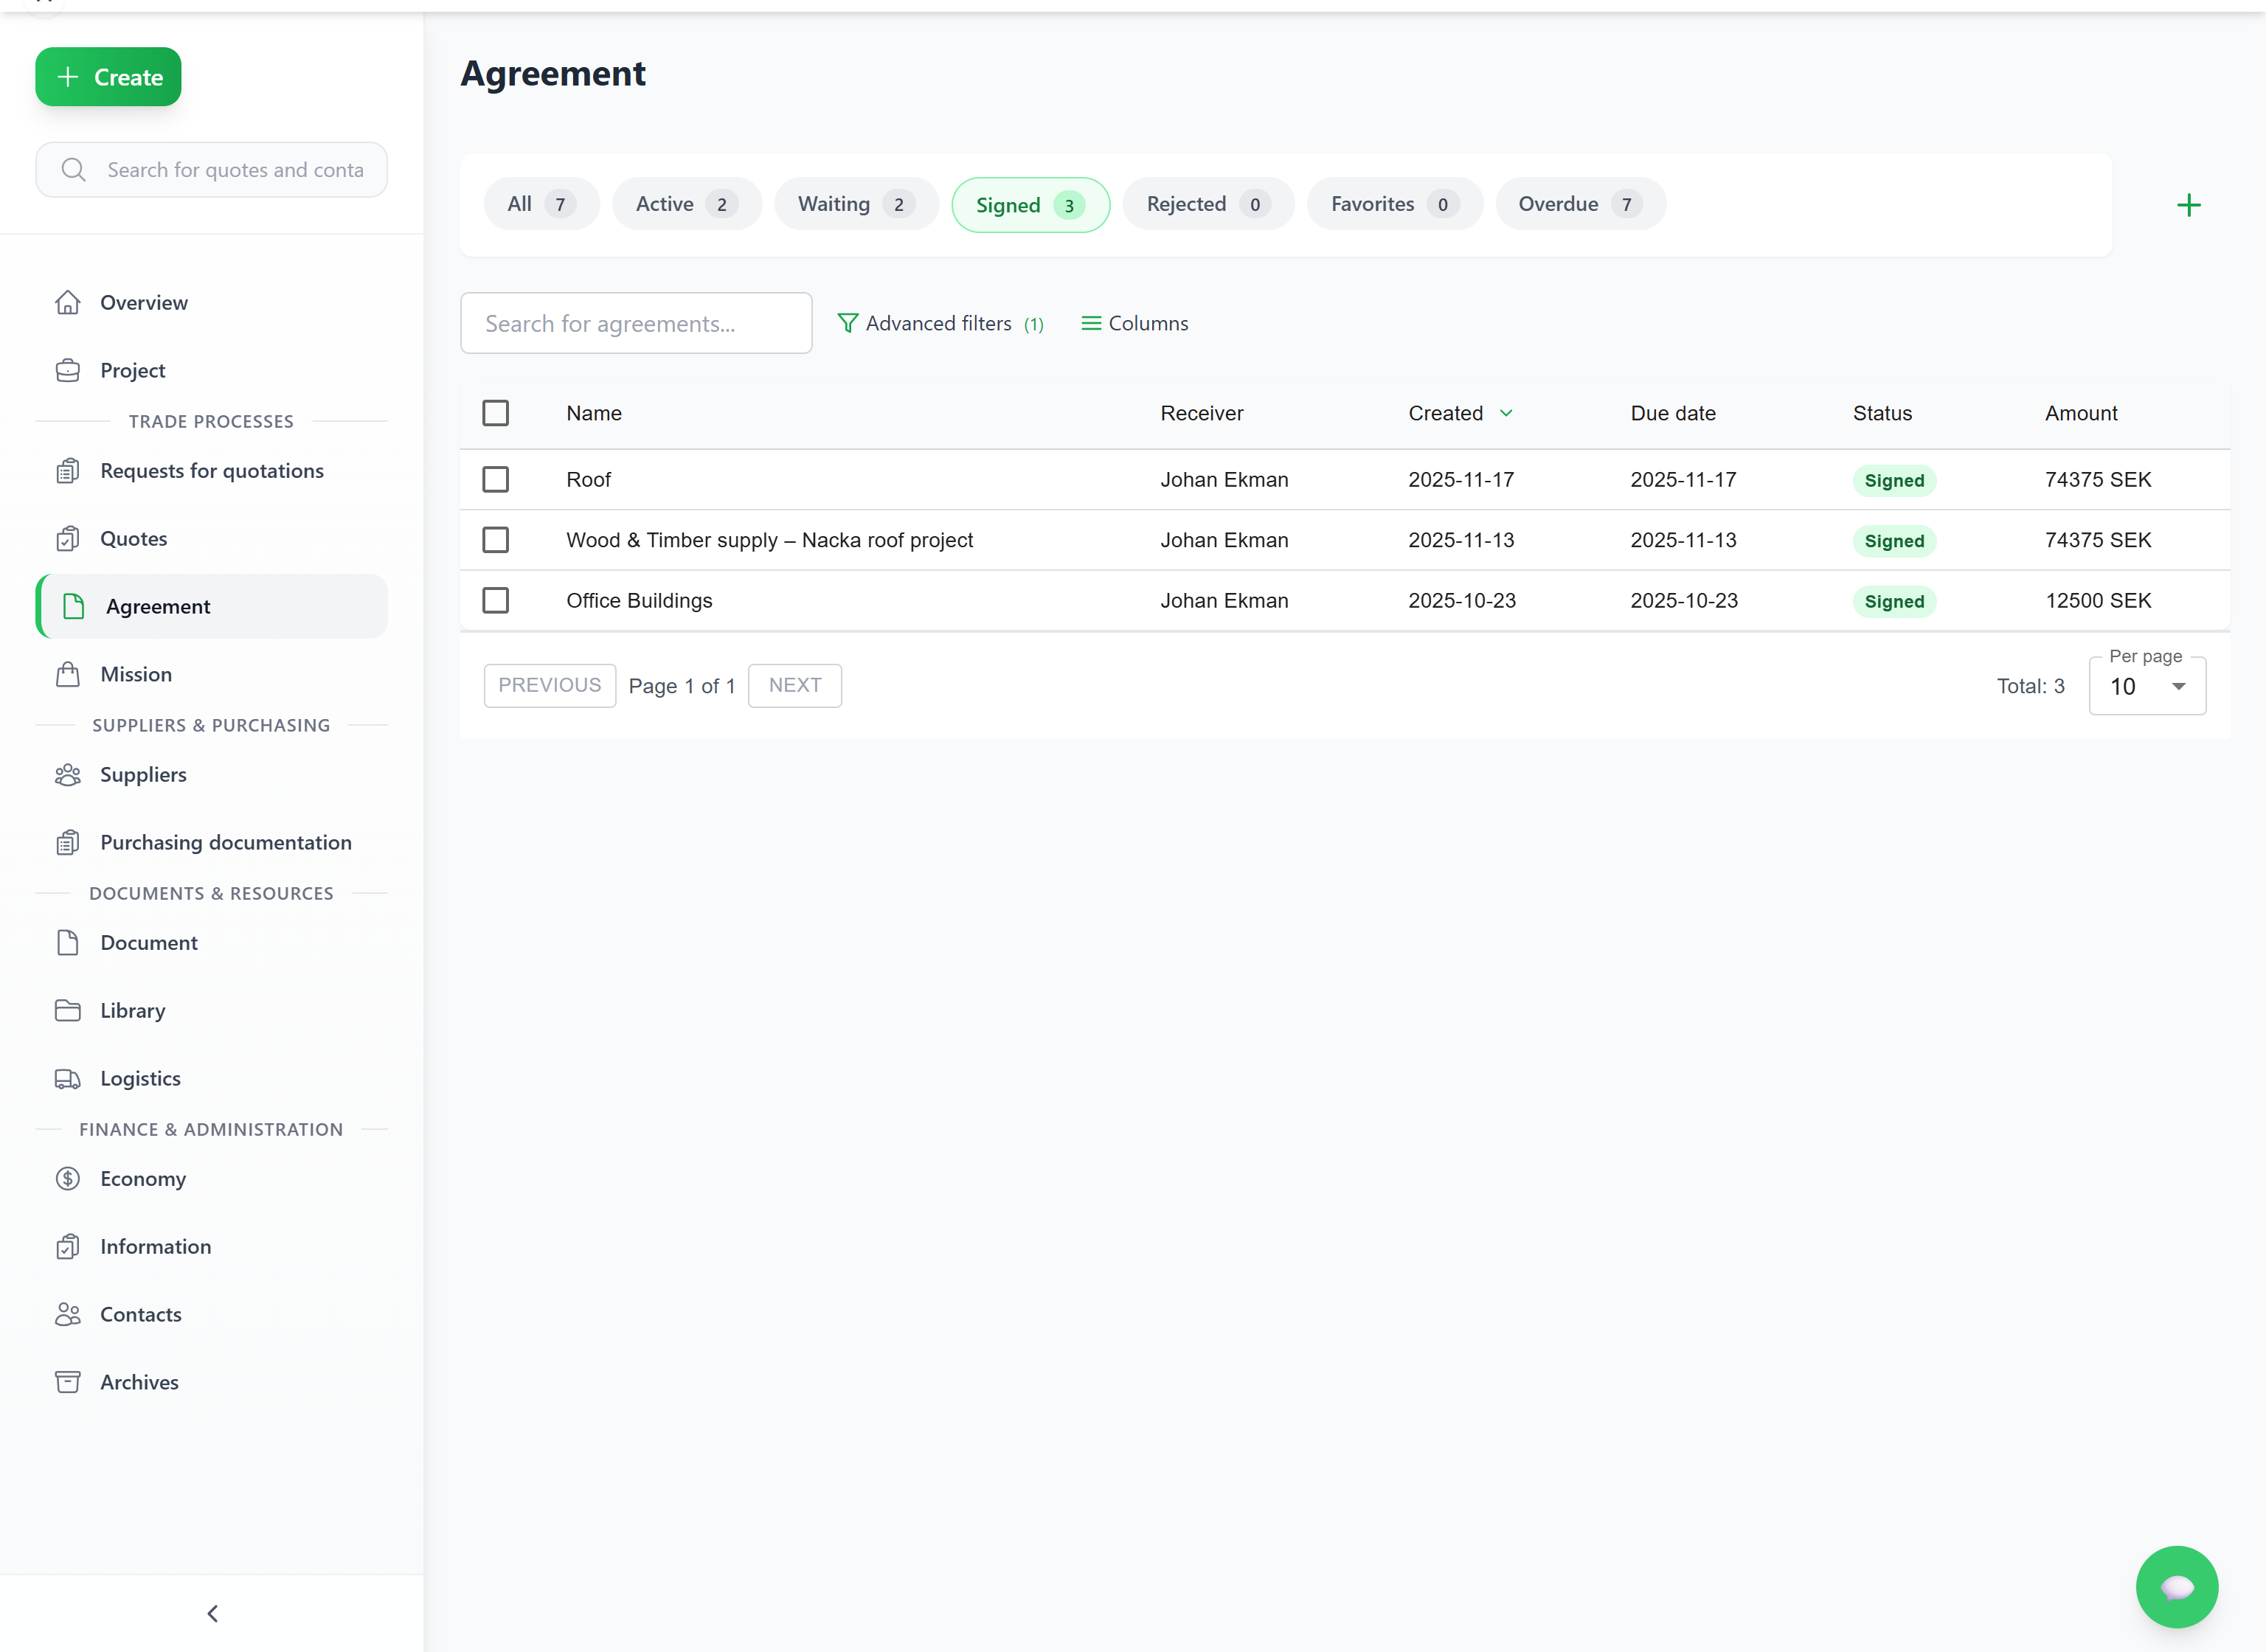Click the Overview home icon
This screenshot has width=2266, height=1652.
67,302
